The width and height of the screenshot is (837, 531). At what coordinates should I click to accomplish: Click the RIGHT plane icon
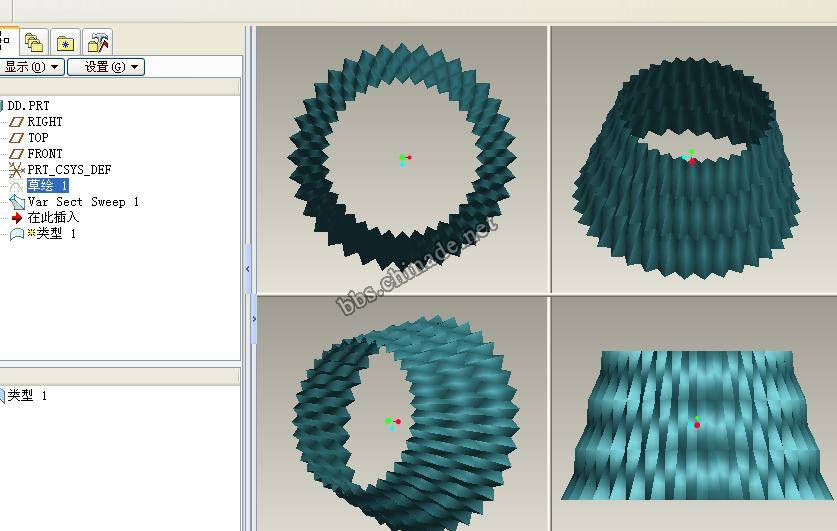pos(17,122)
